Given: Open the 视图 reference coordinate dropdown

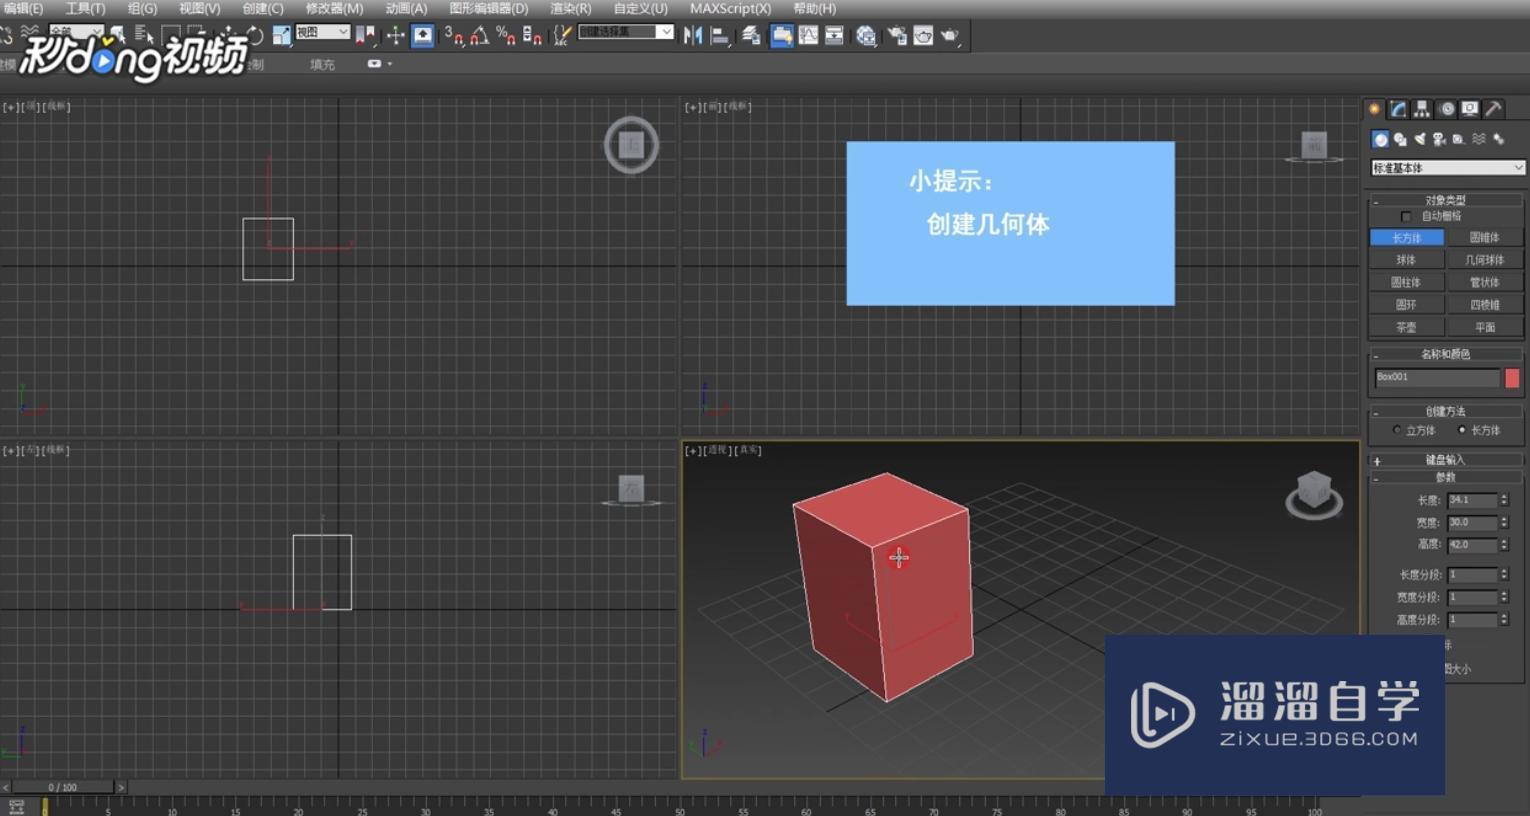Looking at the screenshot, I should point(322,33).
